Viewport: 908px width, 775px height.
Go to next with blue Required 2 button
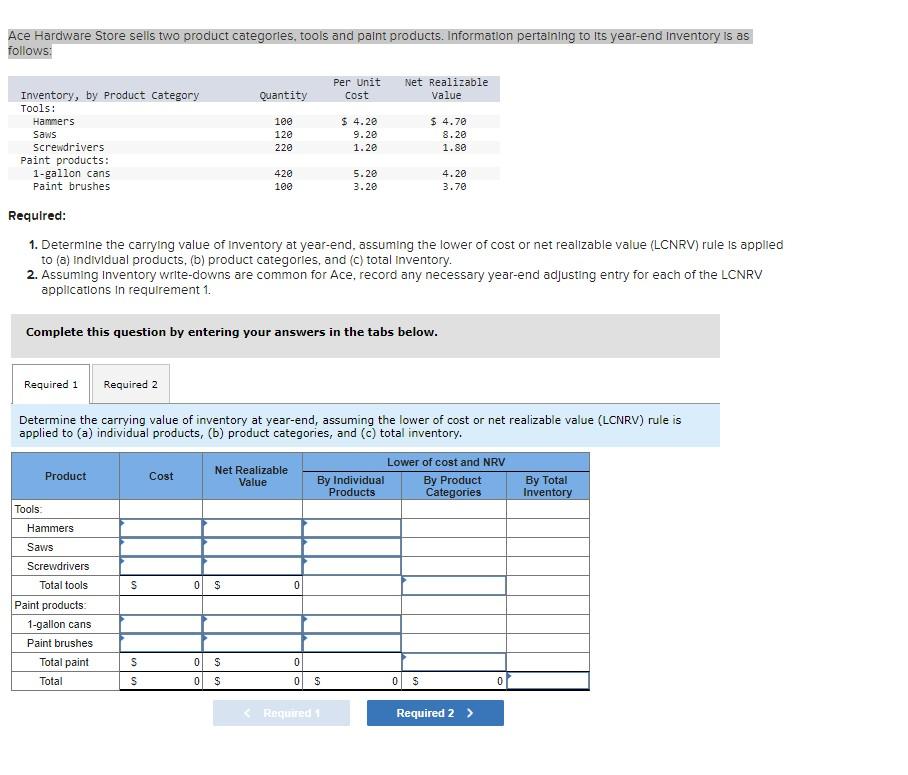pyautogui.click(x=435, y=713)
